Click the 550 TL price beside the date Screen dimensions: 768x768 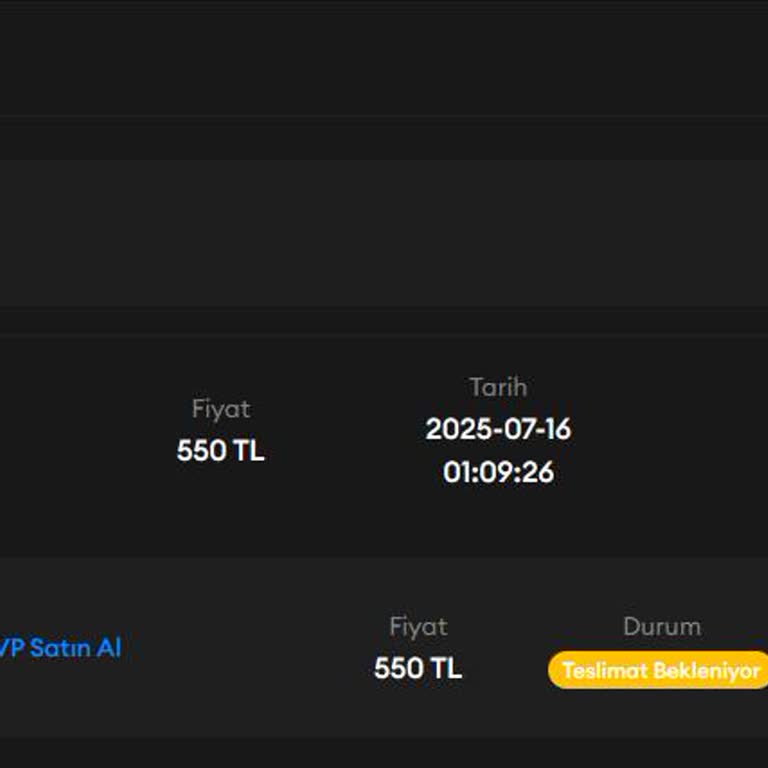click(x=220, y=451)
